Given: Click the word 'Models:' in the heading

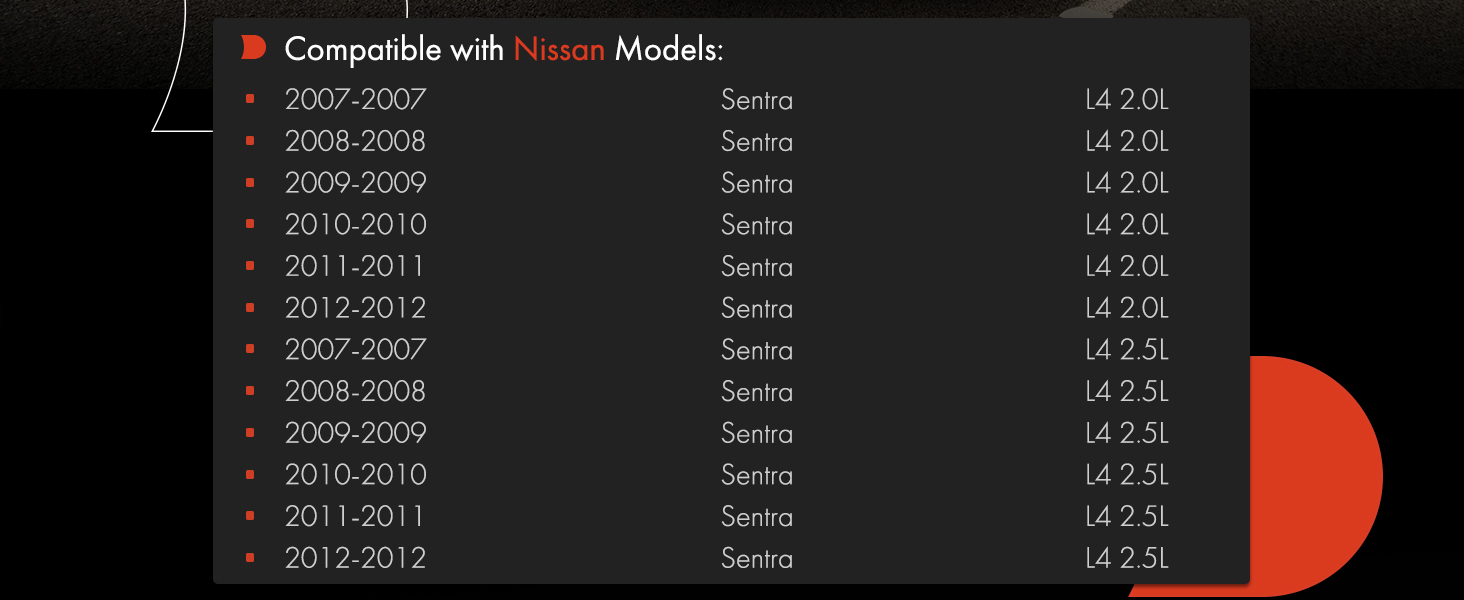Looking at the screenshot, I should click(x=669, y=49).
